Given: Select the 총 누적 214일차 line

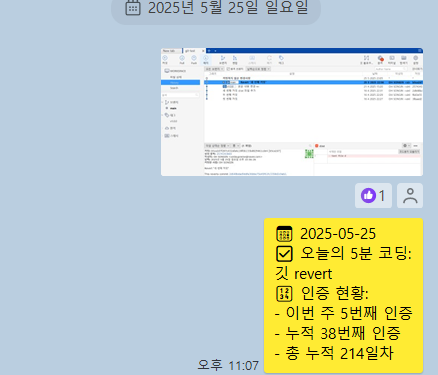Looking at the screenshot, I should (x=334, y=353).
